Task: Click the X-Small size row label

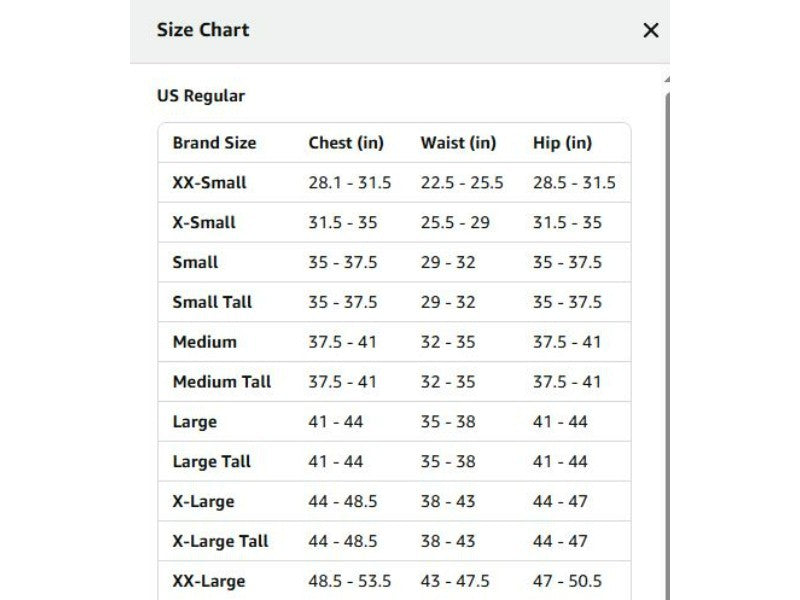Action: coord(204,222)
